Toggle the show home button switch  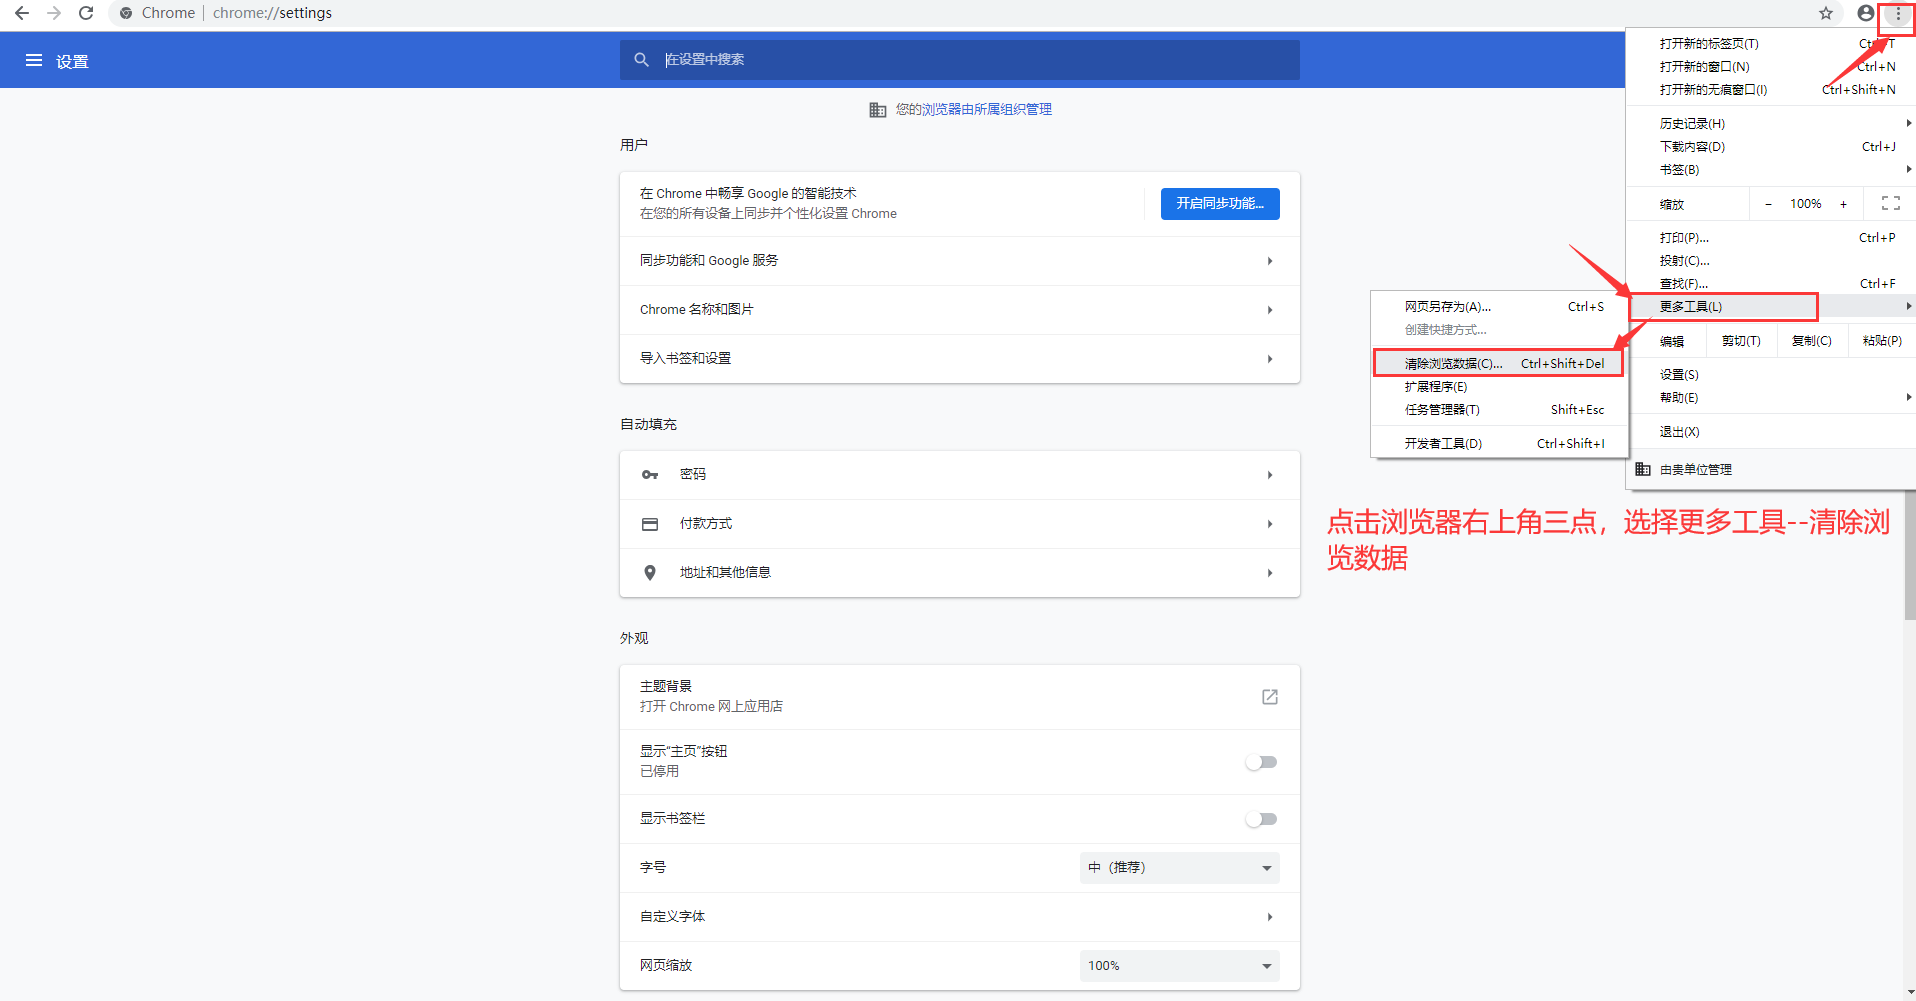[1261, 762]
